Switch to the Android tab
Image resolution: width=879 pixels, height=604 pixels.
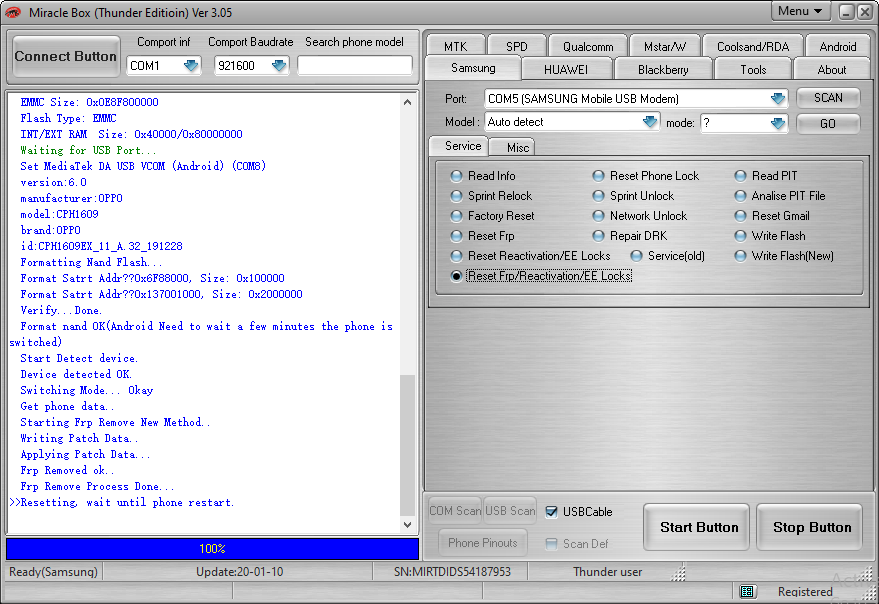838,47
